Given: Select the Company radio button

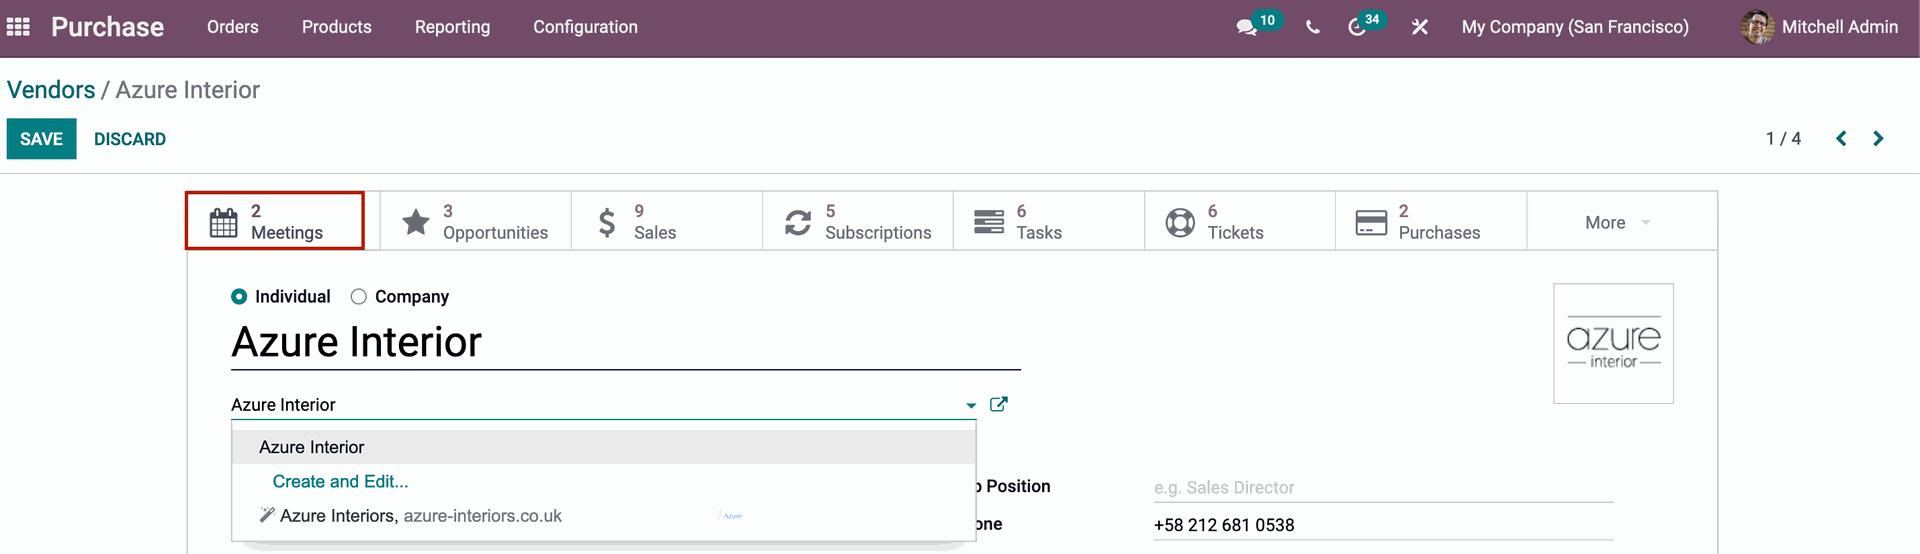Looking at the screenshot, I should [359, 297].
